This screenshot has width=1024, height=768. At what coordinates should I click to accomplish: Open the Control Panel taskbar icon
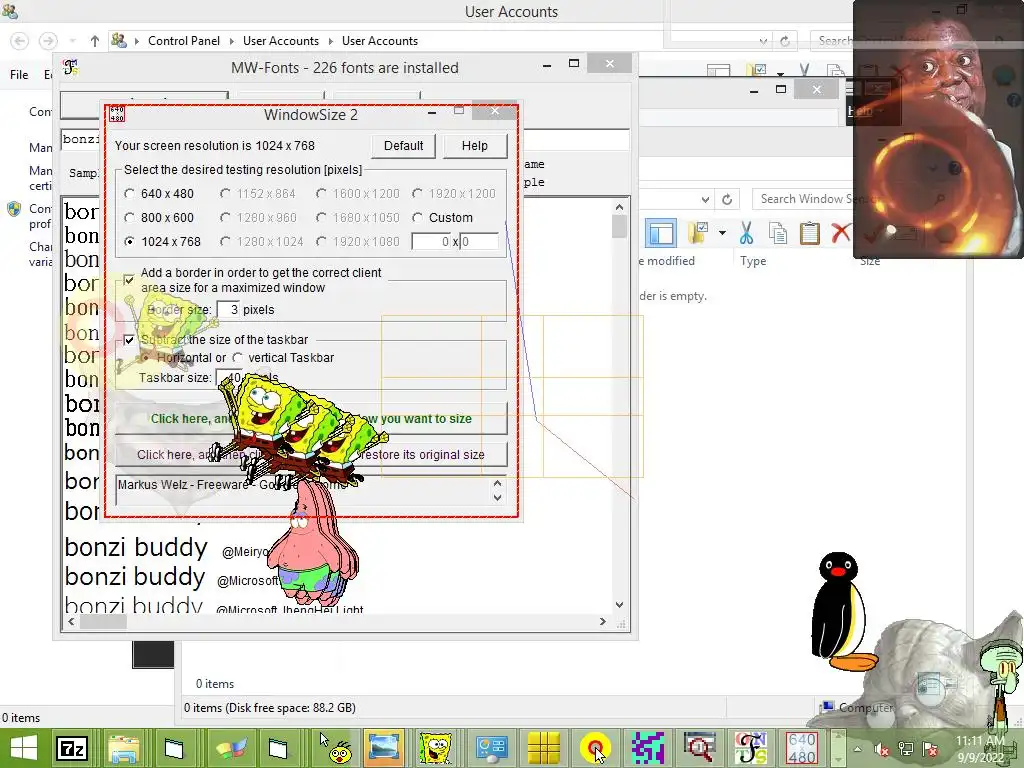click(x=492, y=748)
